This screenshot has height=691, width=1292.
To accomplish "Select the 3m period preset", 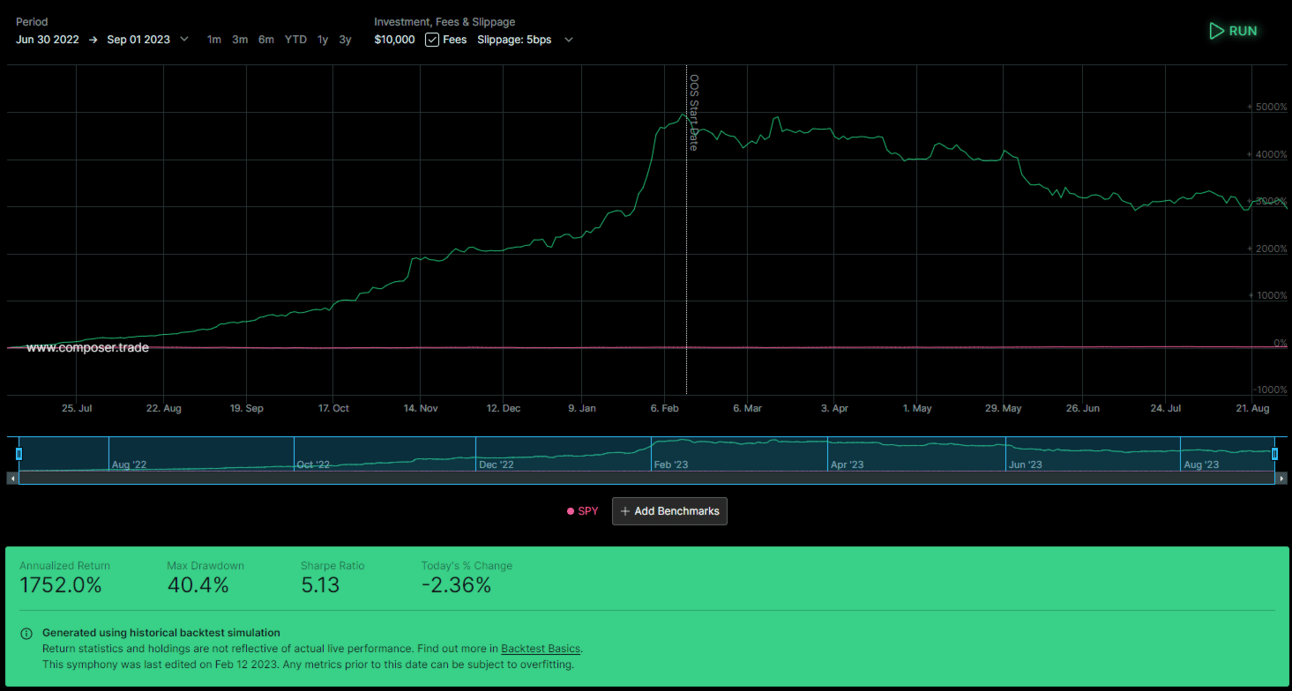I will coord(240,40).
